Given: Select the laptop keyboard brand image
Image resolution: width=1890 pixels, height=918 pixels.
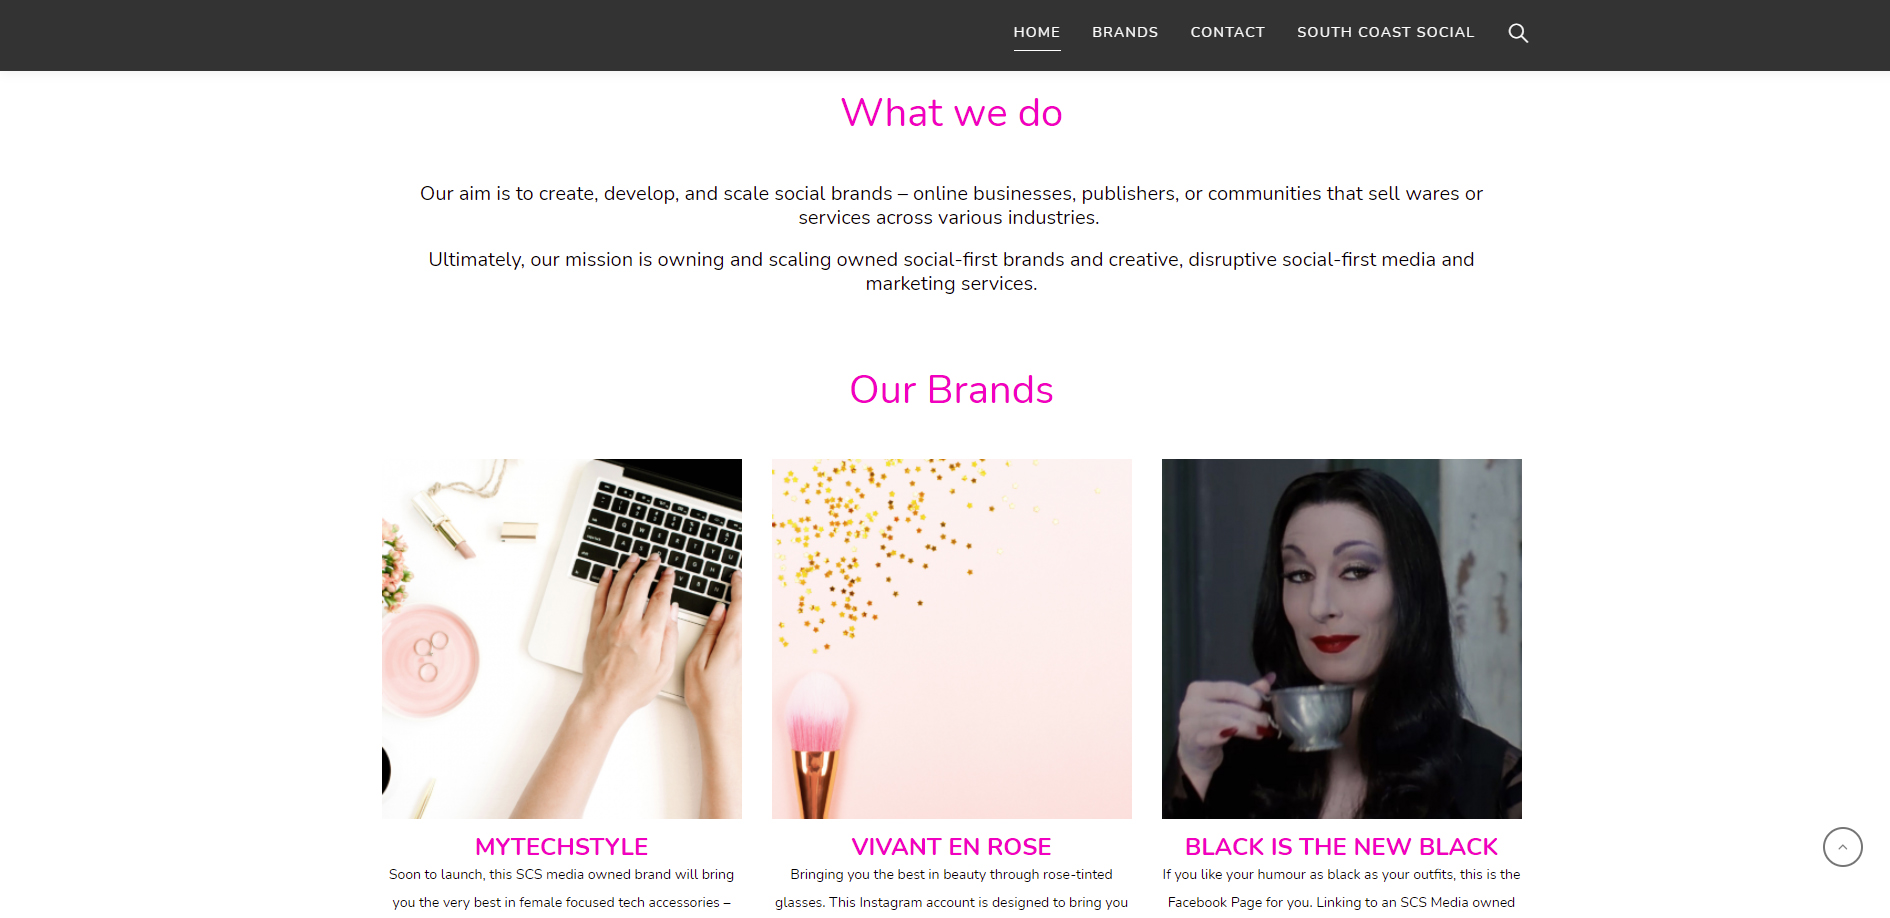Looking at the screenshot, I should pyautogui.click(x=562, y=639).
